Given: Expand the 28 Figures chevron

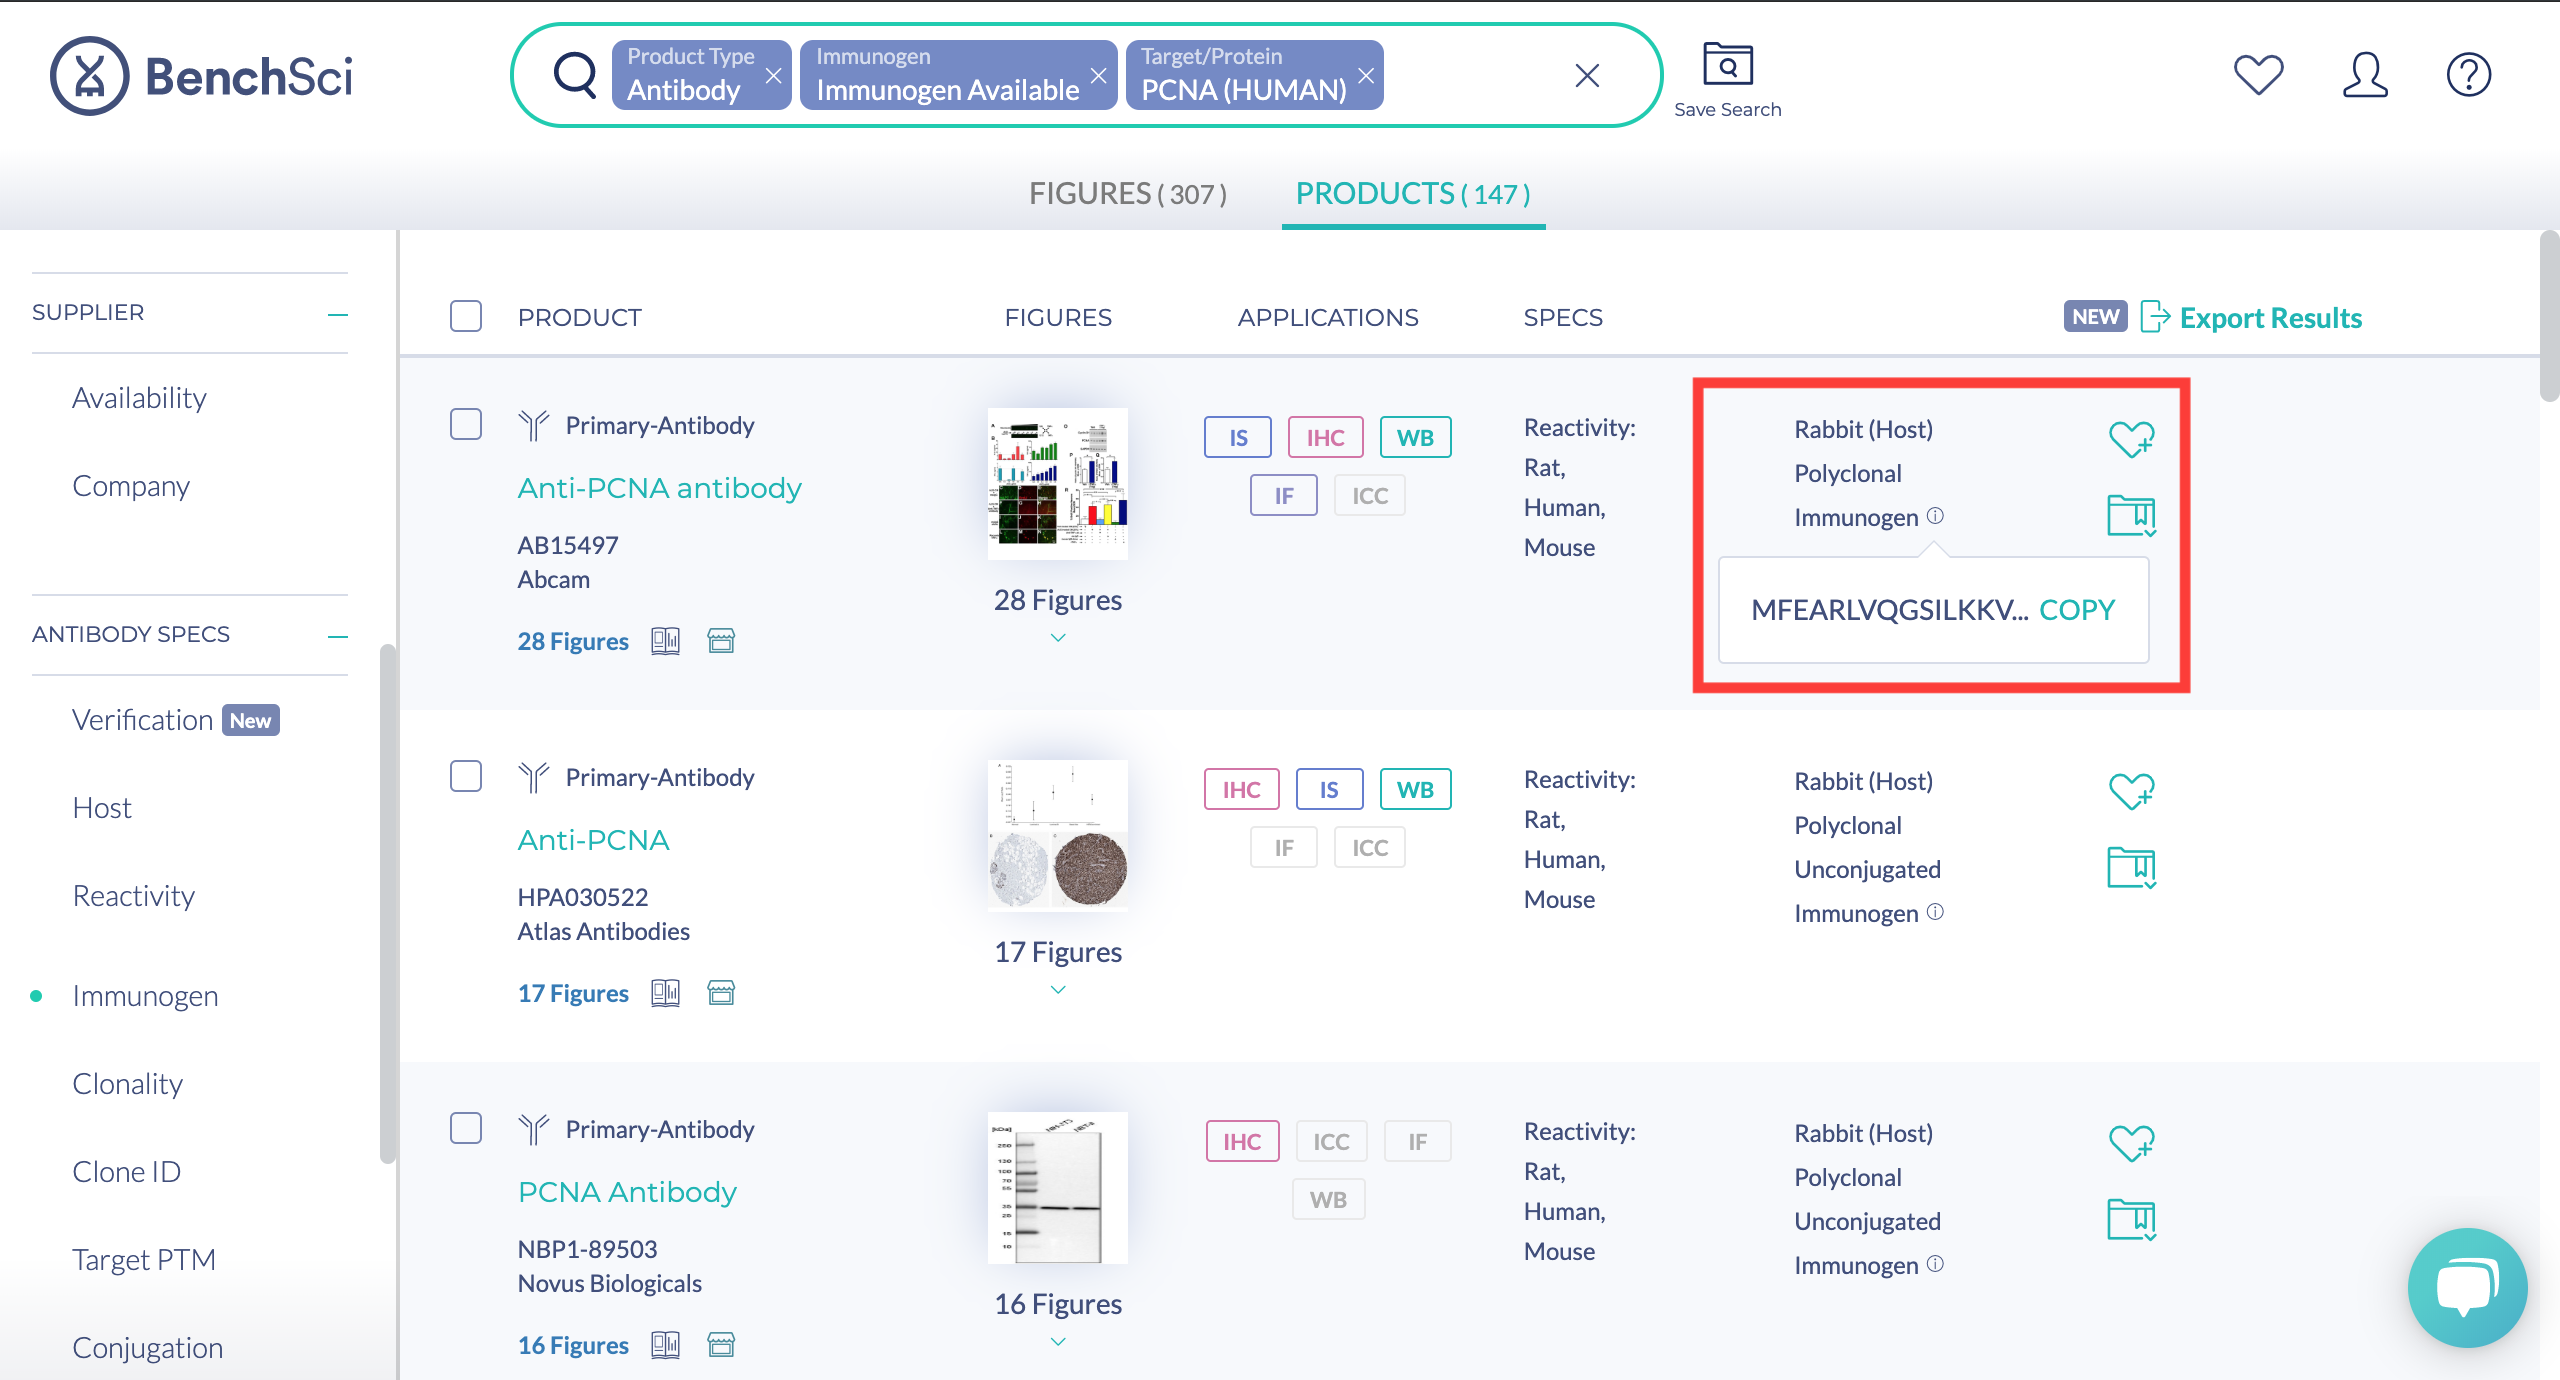Looking at the screenshot, I should pyautogui.click(x=1058, y=638).
